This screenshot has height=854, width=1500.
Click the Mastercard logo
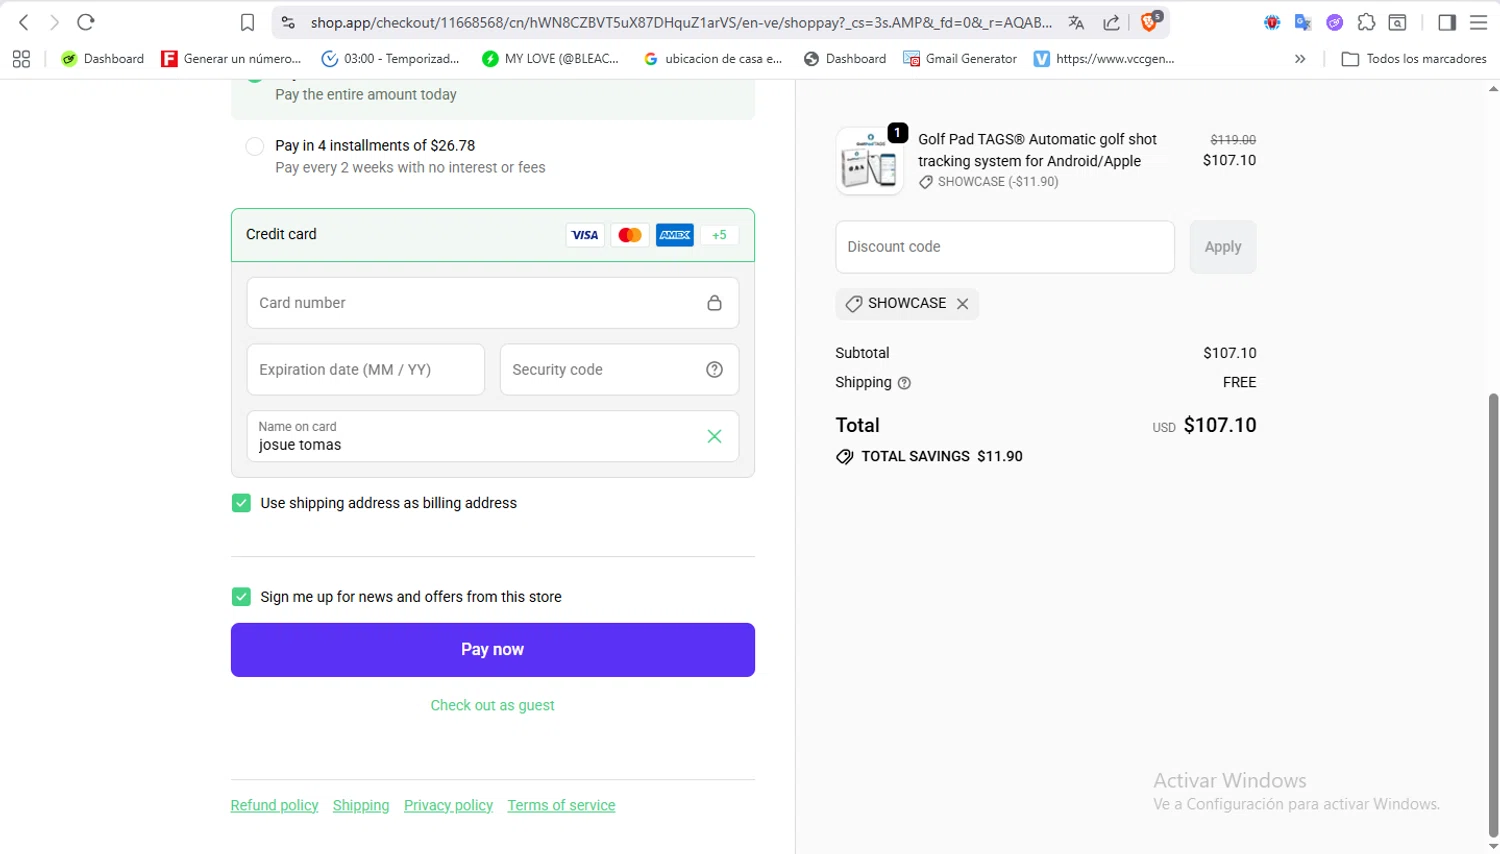pyautogui.click(x=630, y=235)
